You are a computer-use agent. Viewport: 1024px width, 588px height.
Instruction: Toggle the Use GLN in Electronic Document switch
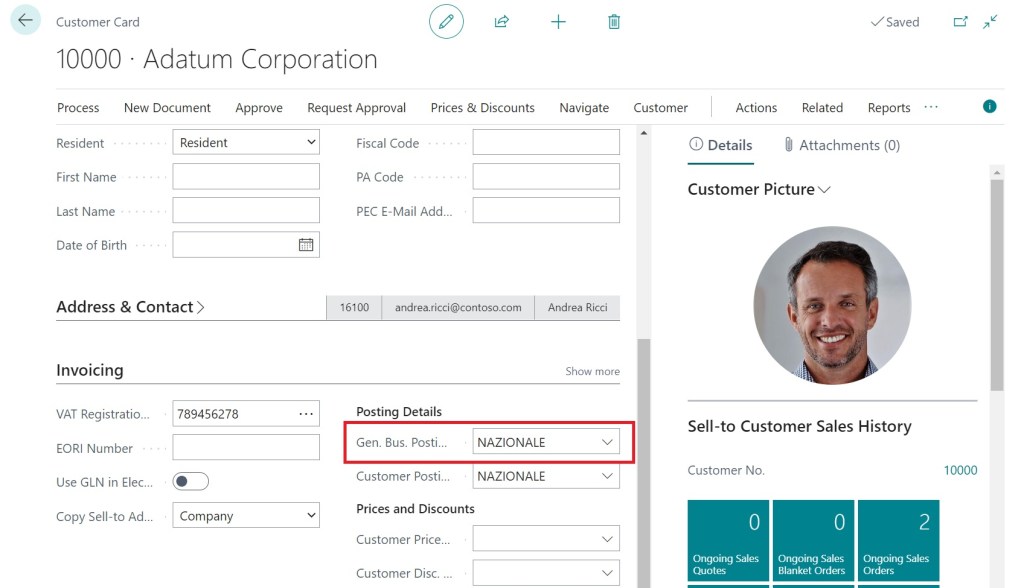tap(191, 482)
